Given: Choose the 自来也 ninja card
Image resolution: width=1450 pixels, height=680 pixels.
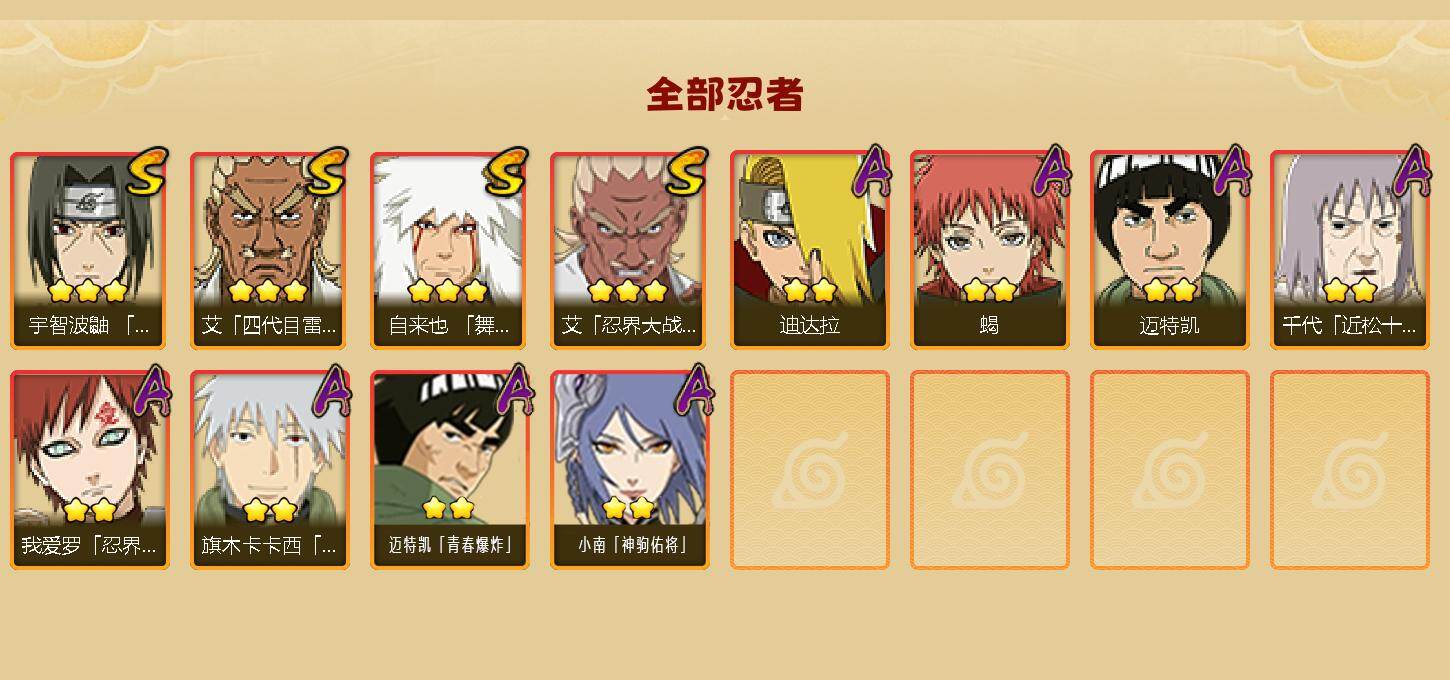Looking at the screenshot, I should 449,250.
